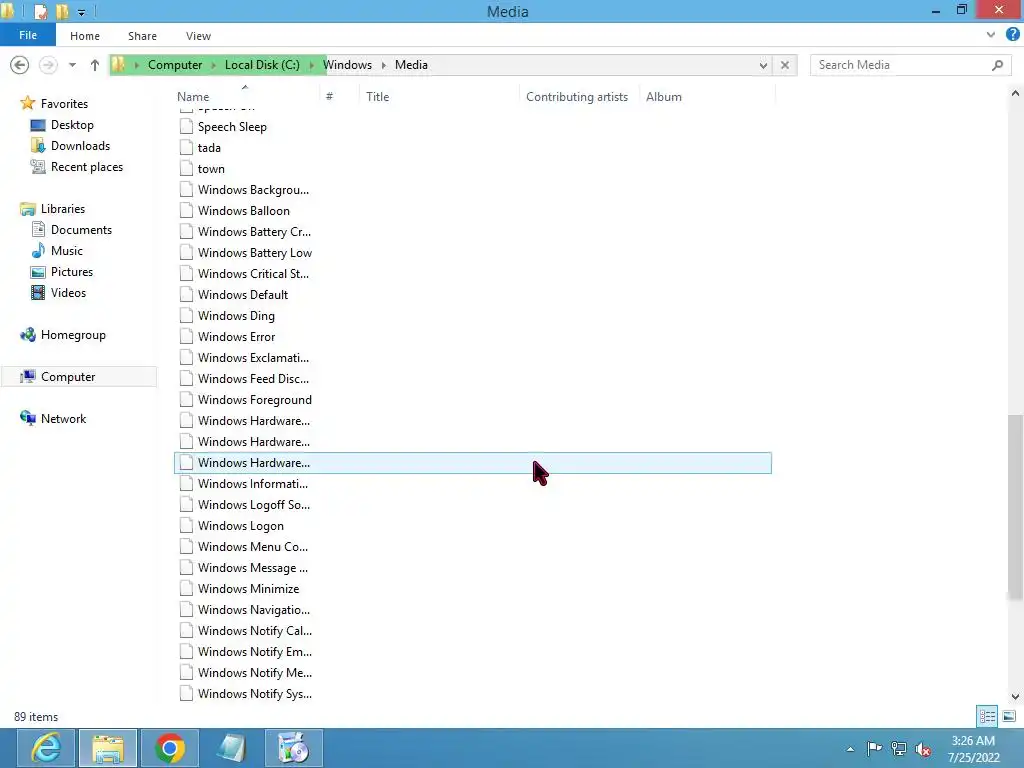Open the recent locations dropdown arrow

pos(72,65)
